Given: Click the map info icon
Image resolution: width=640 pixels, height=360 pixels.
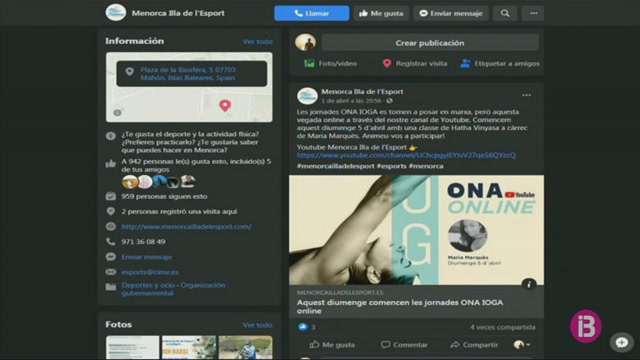Looking at the screenshot, I should [x=117, y=112].
